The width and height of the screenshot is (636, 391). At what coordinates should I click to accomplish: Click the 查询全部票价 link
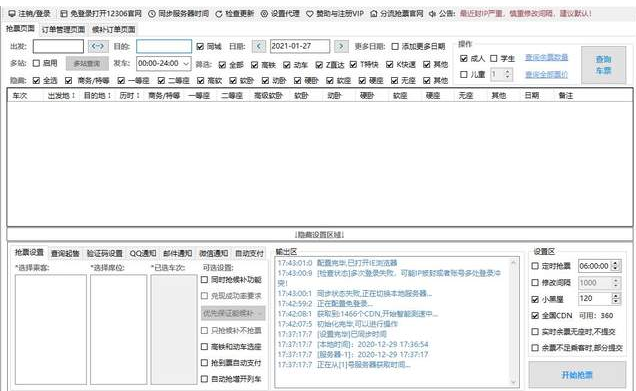click(x=546, y=74)
